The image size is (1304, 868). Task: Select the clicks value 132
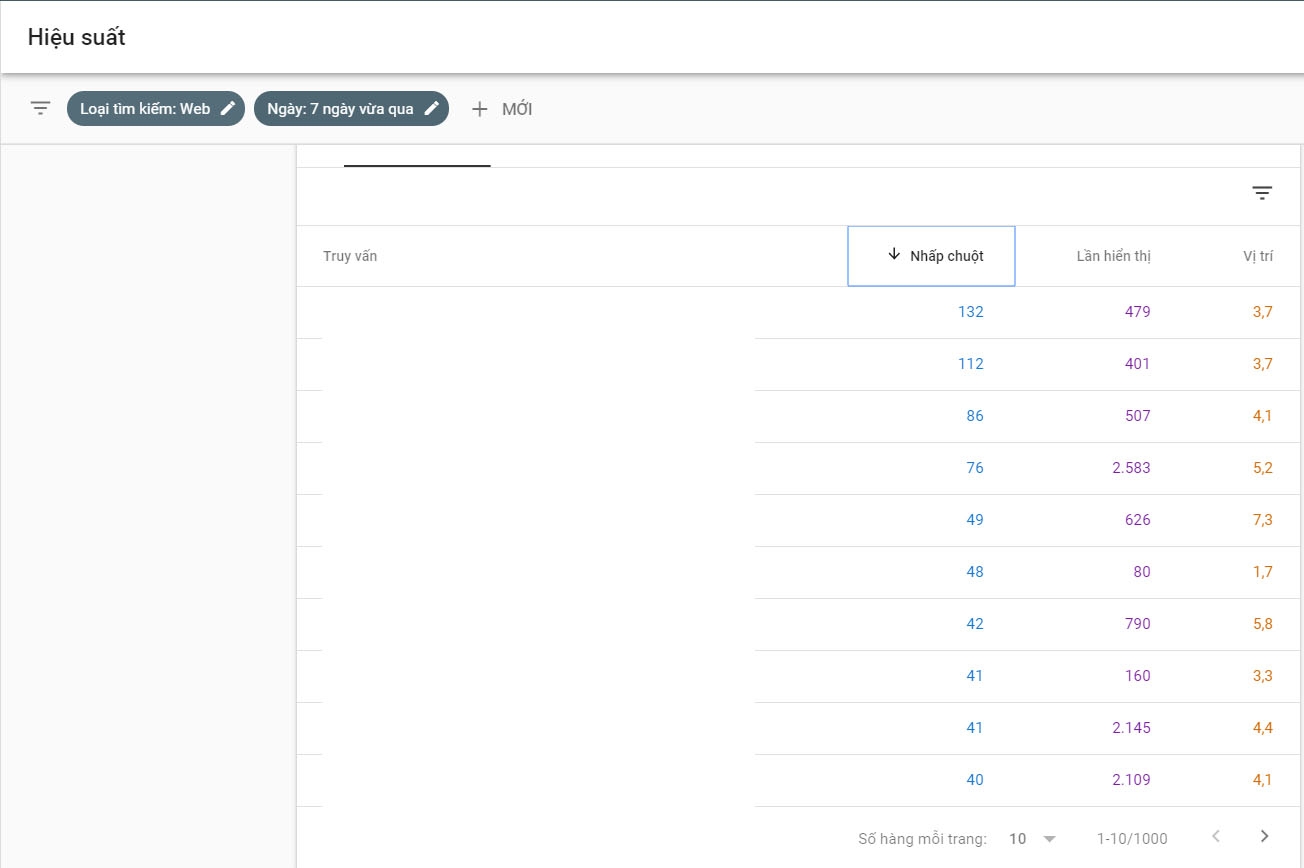tap(970, 312)
